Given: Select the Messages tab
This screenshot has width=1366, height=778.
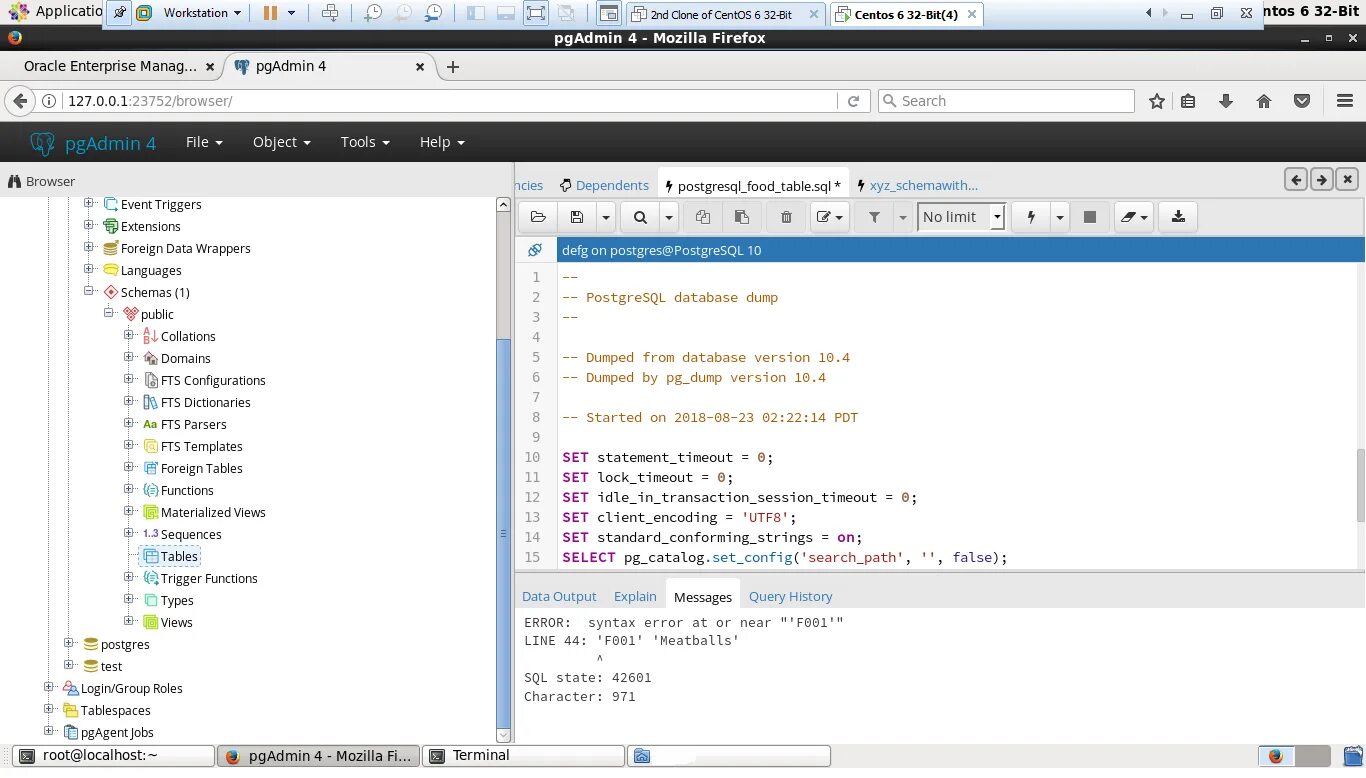Looking at the screenshot, I should coord(703,596).
